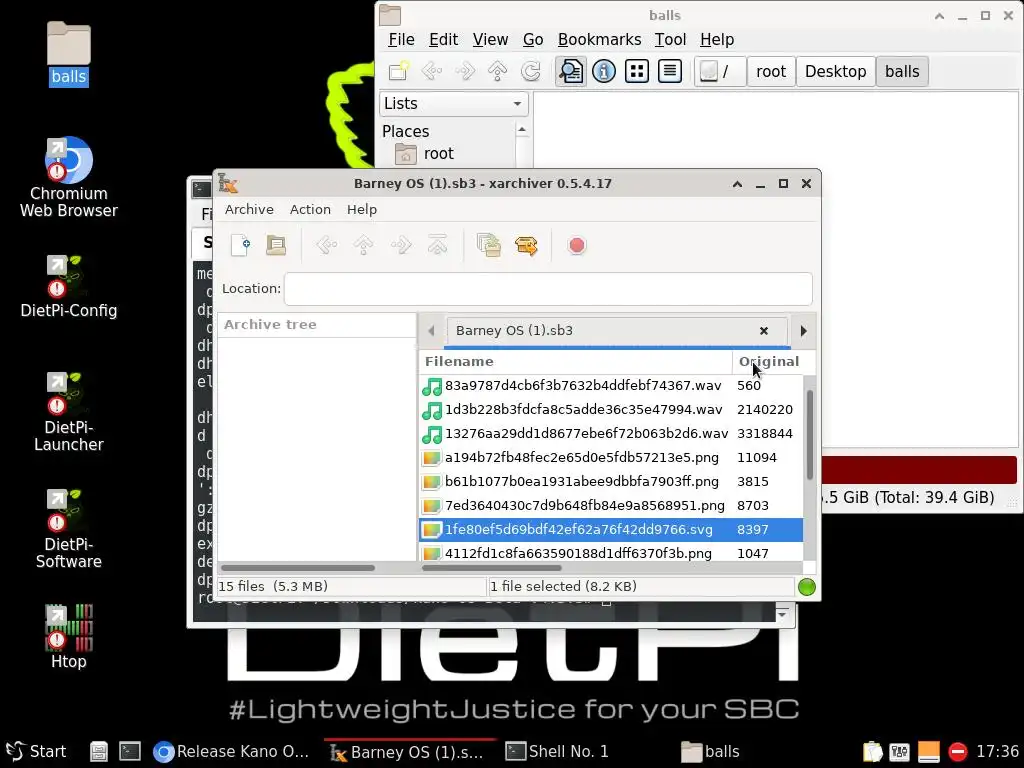
Task: Click the open archive icon in xarchiver
Action: tap(276, 246)
